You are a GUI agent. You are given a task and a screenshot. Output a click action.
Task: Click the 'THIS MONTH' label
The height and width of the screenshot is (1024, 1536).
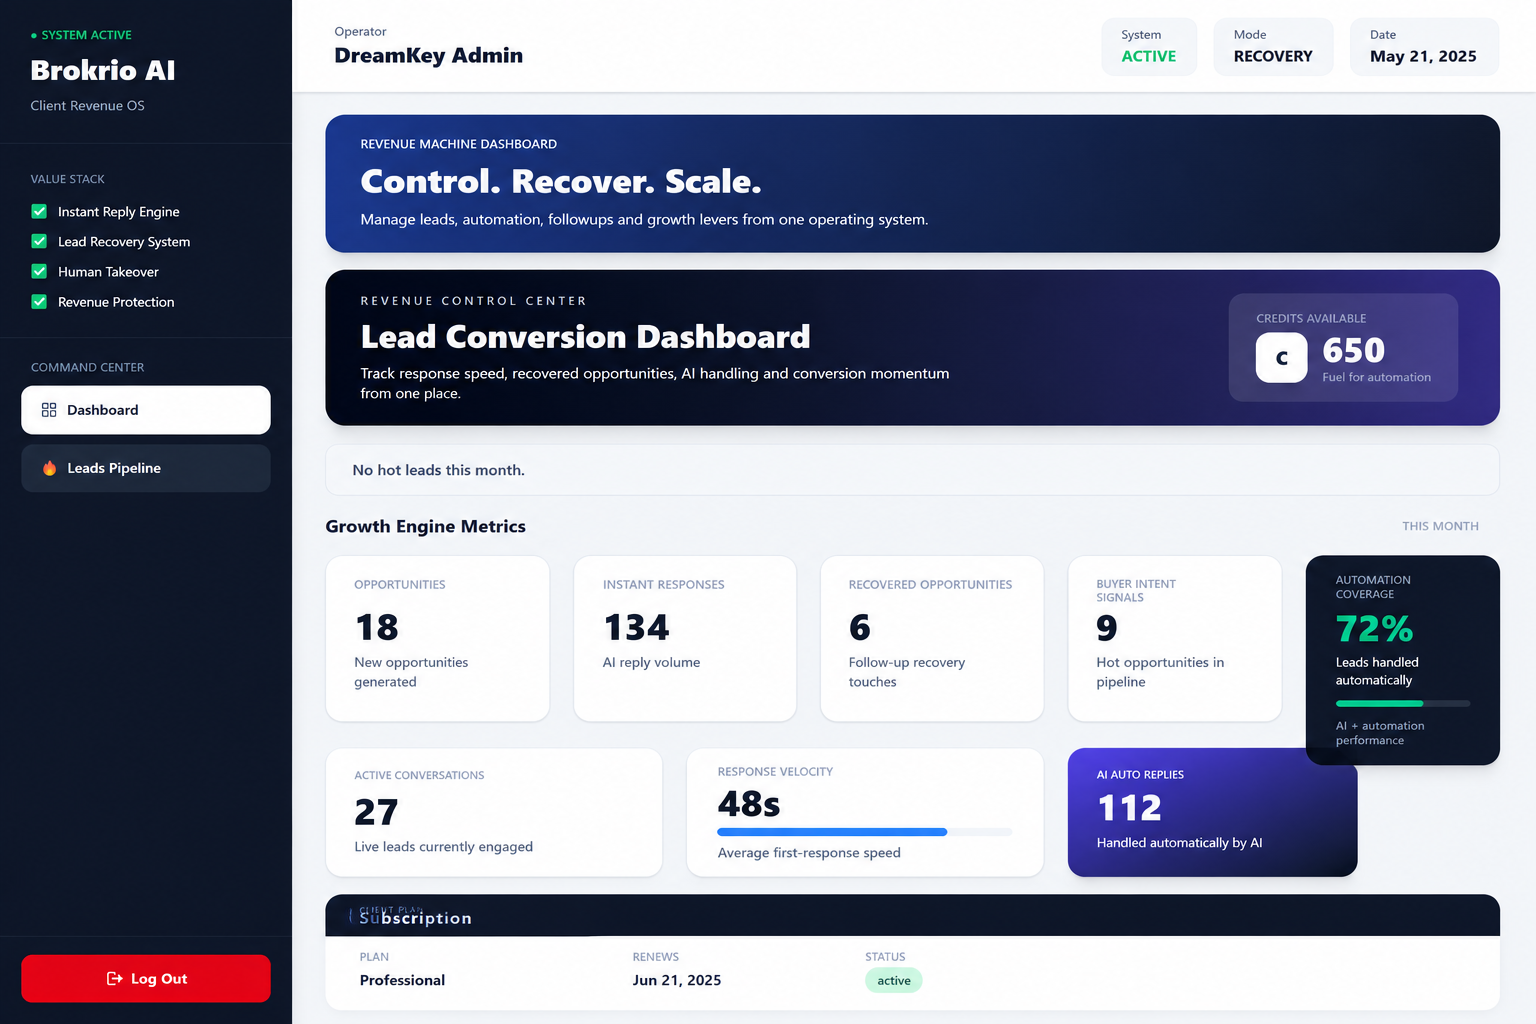point(1440,526)
